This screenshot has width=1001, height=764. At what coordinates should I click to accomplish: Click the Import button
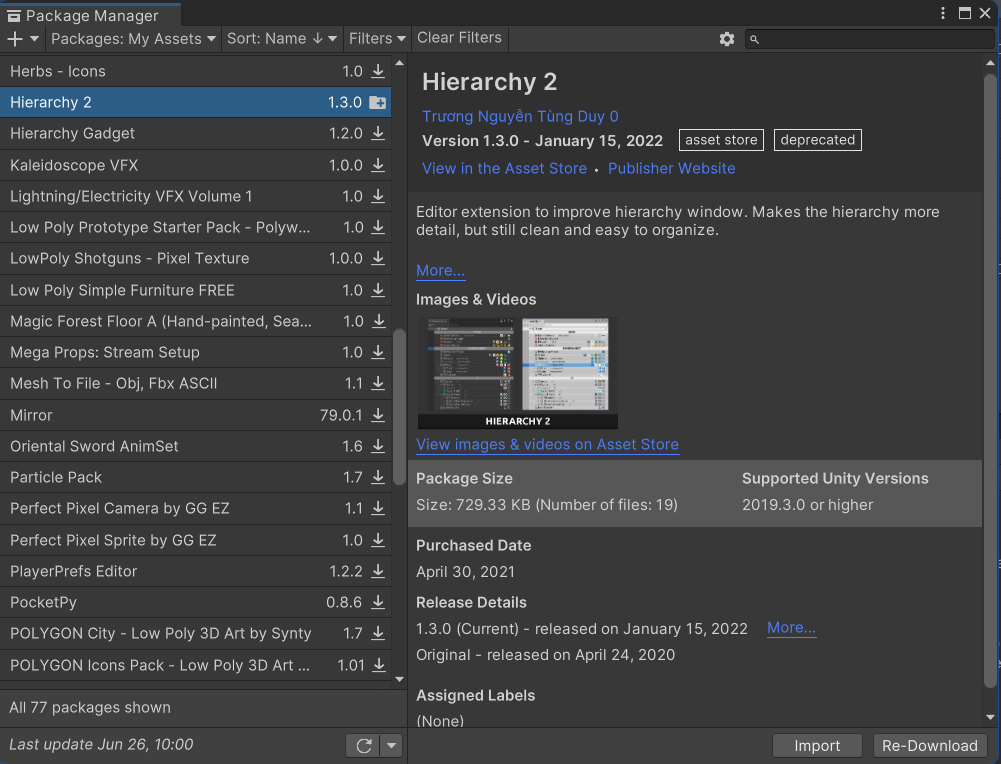pos(817,745)
